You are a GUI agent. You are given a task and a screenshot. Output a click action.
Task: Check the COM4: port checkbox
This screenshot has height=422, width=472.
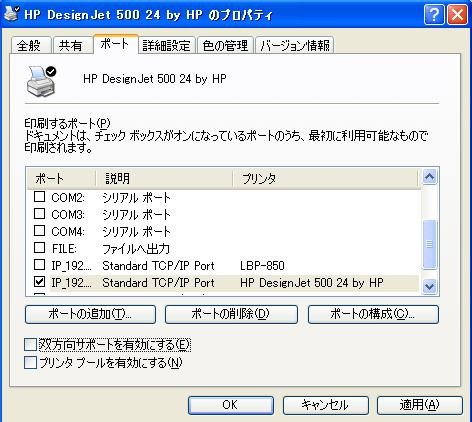40,231
